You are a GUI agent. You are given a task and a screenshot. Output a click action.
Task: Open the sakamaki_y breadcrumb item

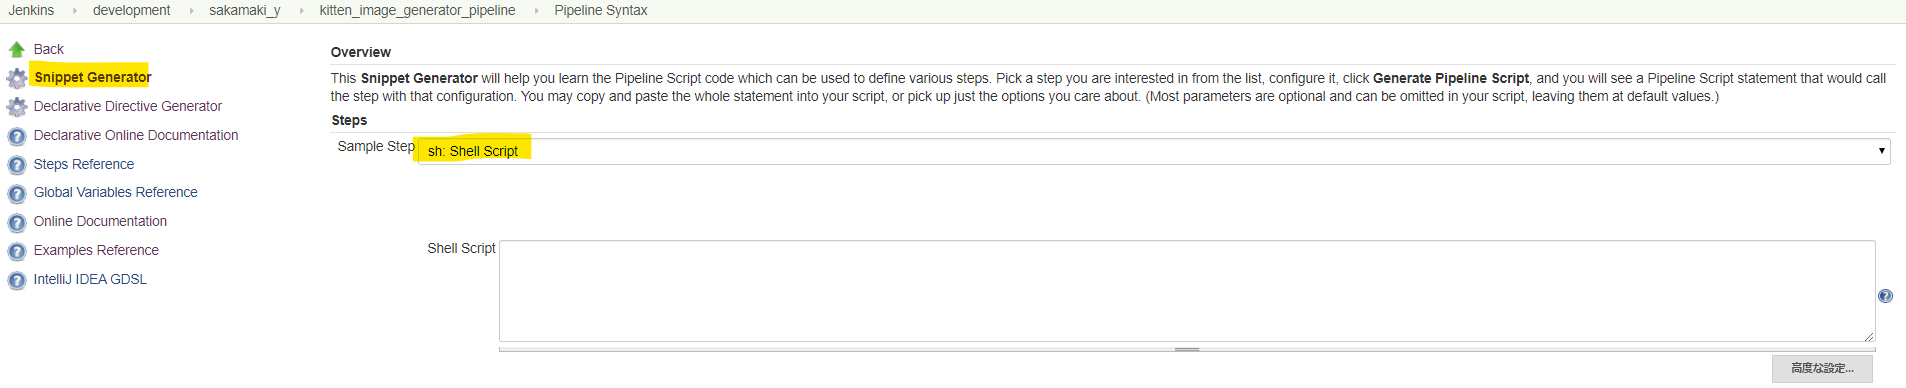(244, 10)
